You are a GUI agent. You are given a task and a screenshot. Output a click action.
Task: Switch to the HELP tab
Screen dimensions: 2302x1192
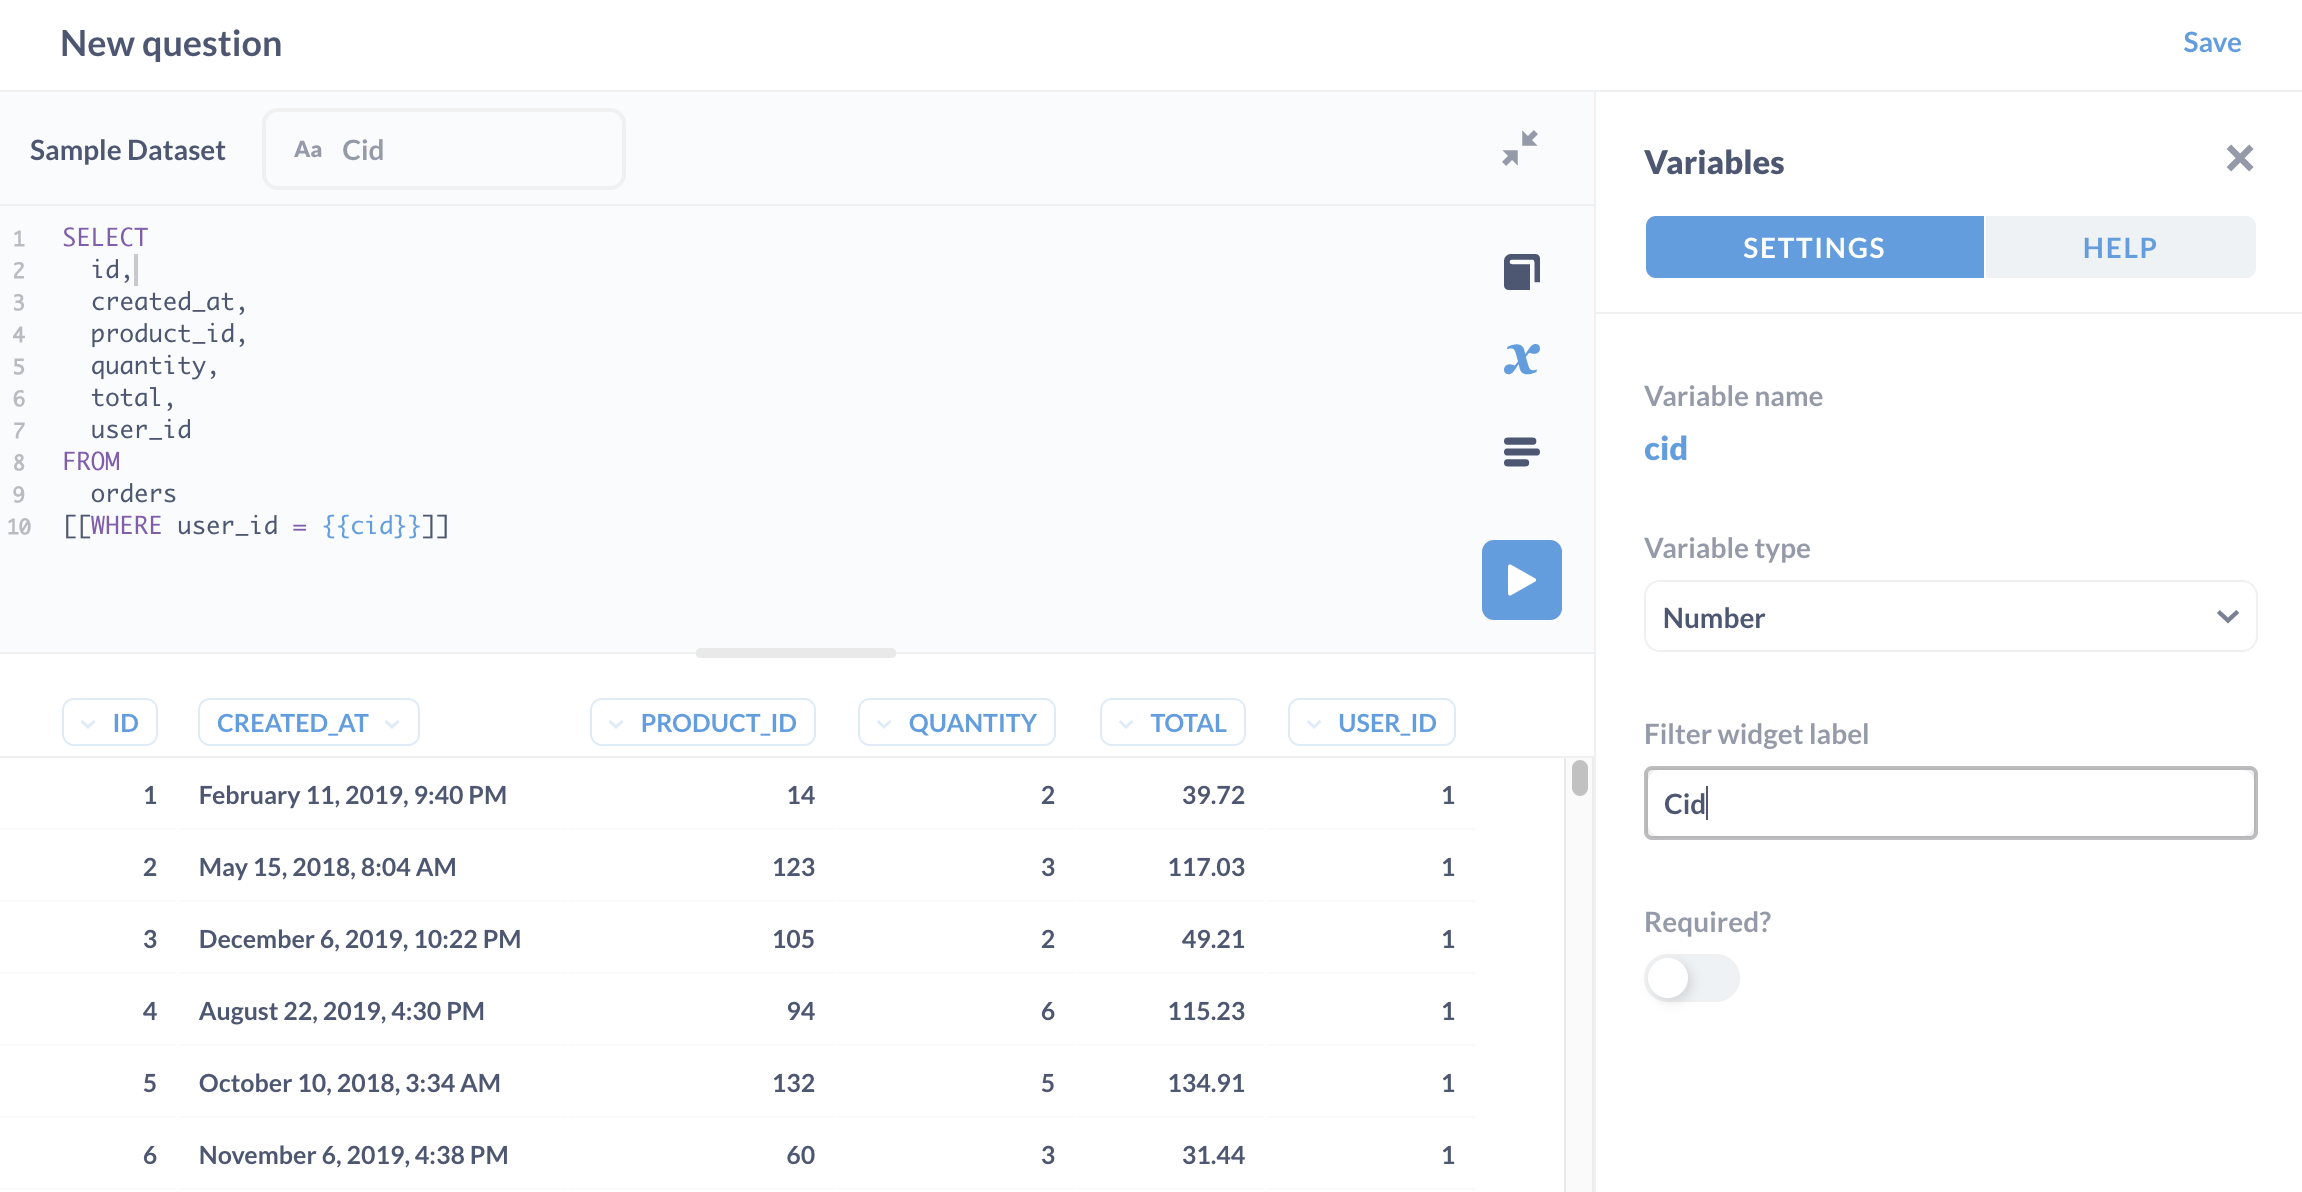2120,247
